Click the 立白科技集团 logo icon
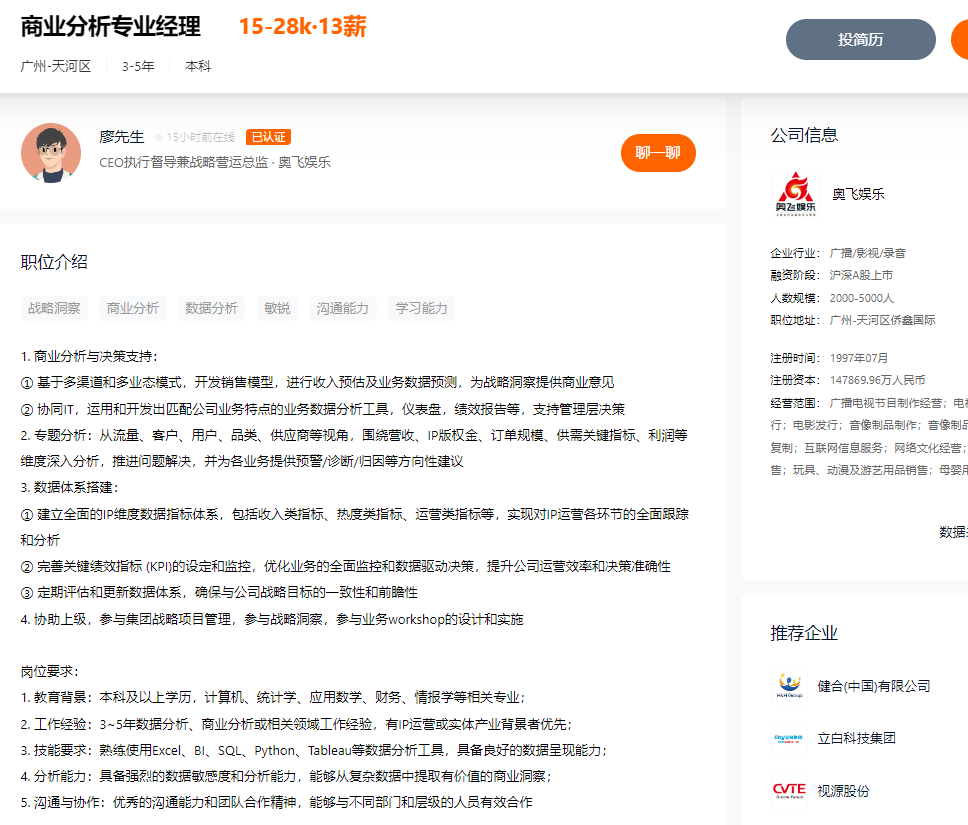The width and height of the screenshot is (968, 825). click(789, 738)
